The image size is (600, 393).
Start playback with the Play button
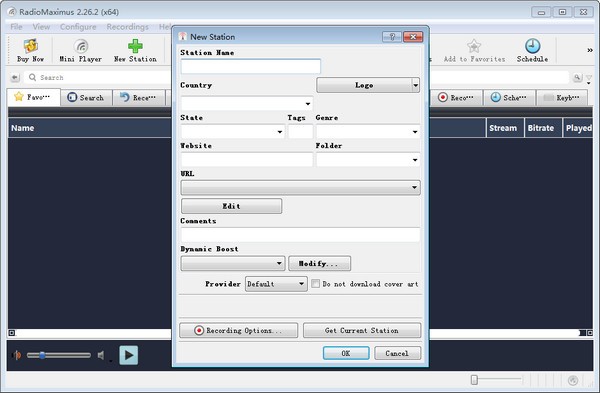[x=129, y=355]
